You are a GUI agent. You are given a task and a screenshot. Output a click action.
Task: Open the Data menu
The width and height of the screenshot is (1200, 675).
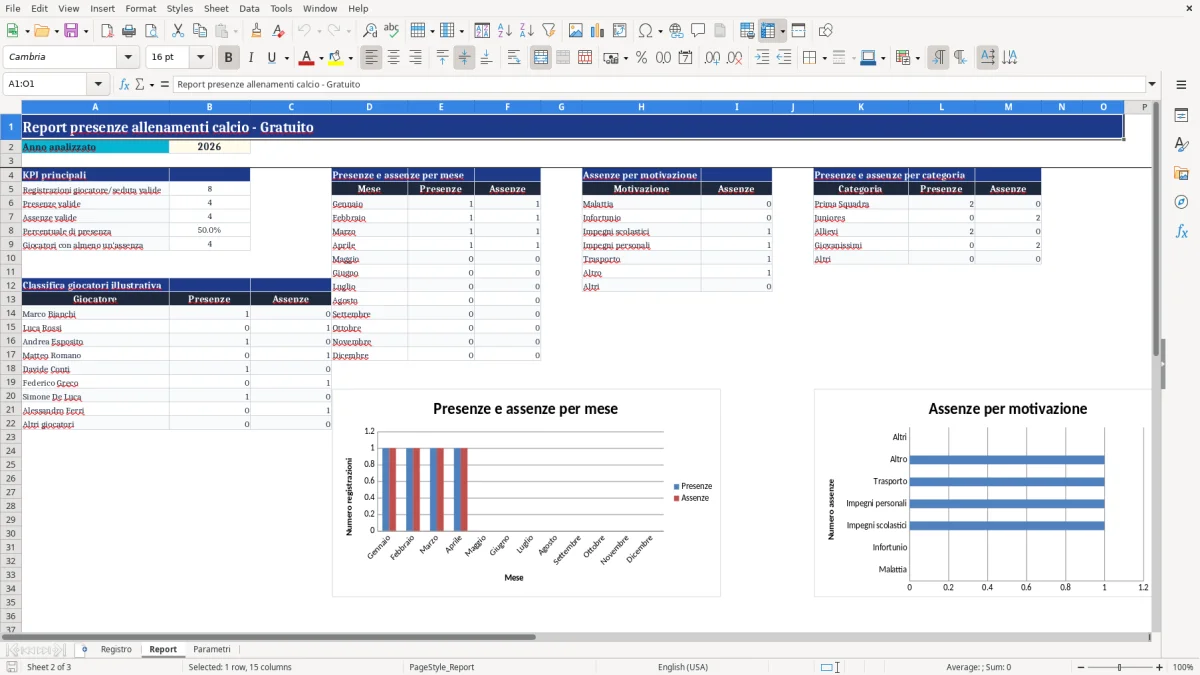(x=249, y=8)
